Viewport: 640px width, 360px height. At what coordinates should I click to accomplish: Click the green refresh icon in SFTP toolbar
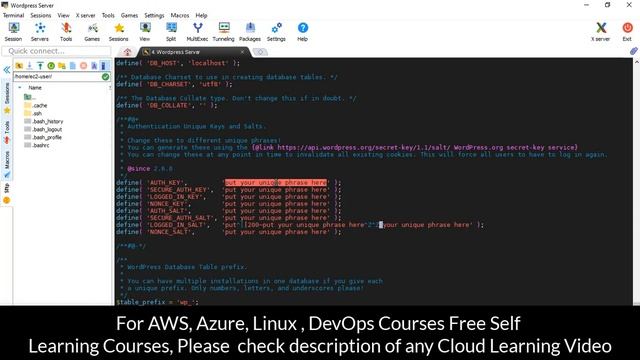51,66
